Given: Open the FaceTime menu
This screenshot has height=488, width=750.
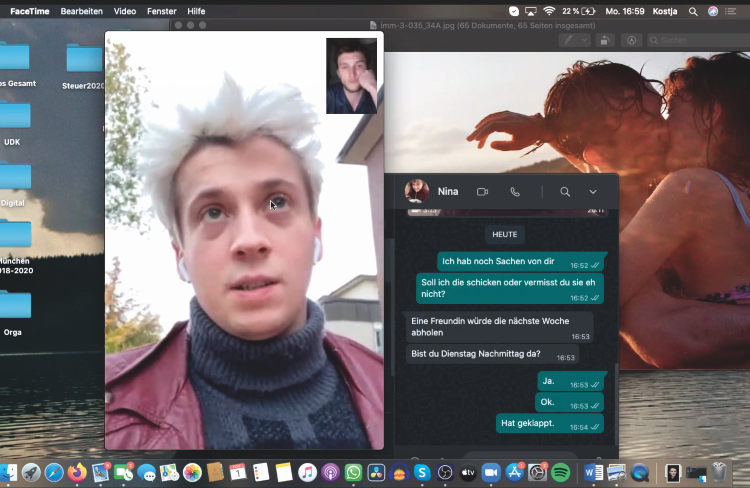Looking at the screenshot, I should 30,11.
